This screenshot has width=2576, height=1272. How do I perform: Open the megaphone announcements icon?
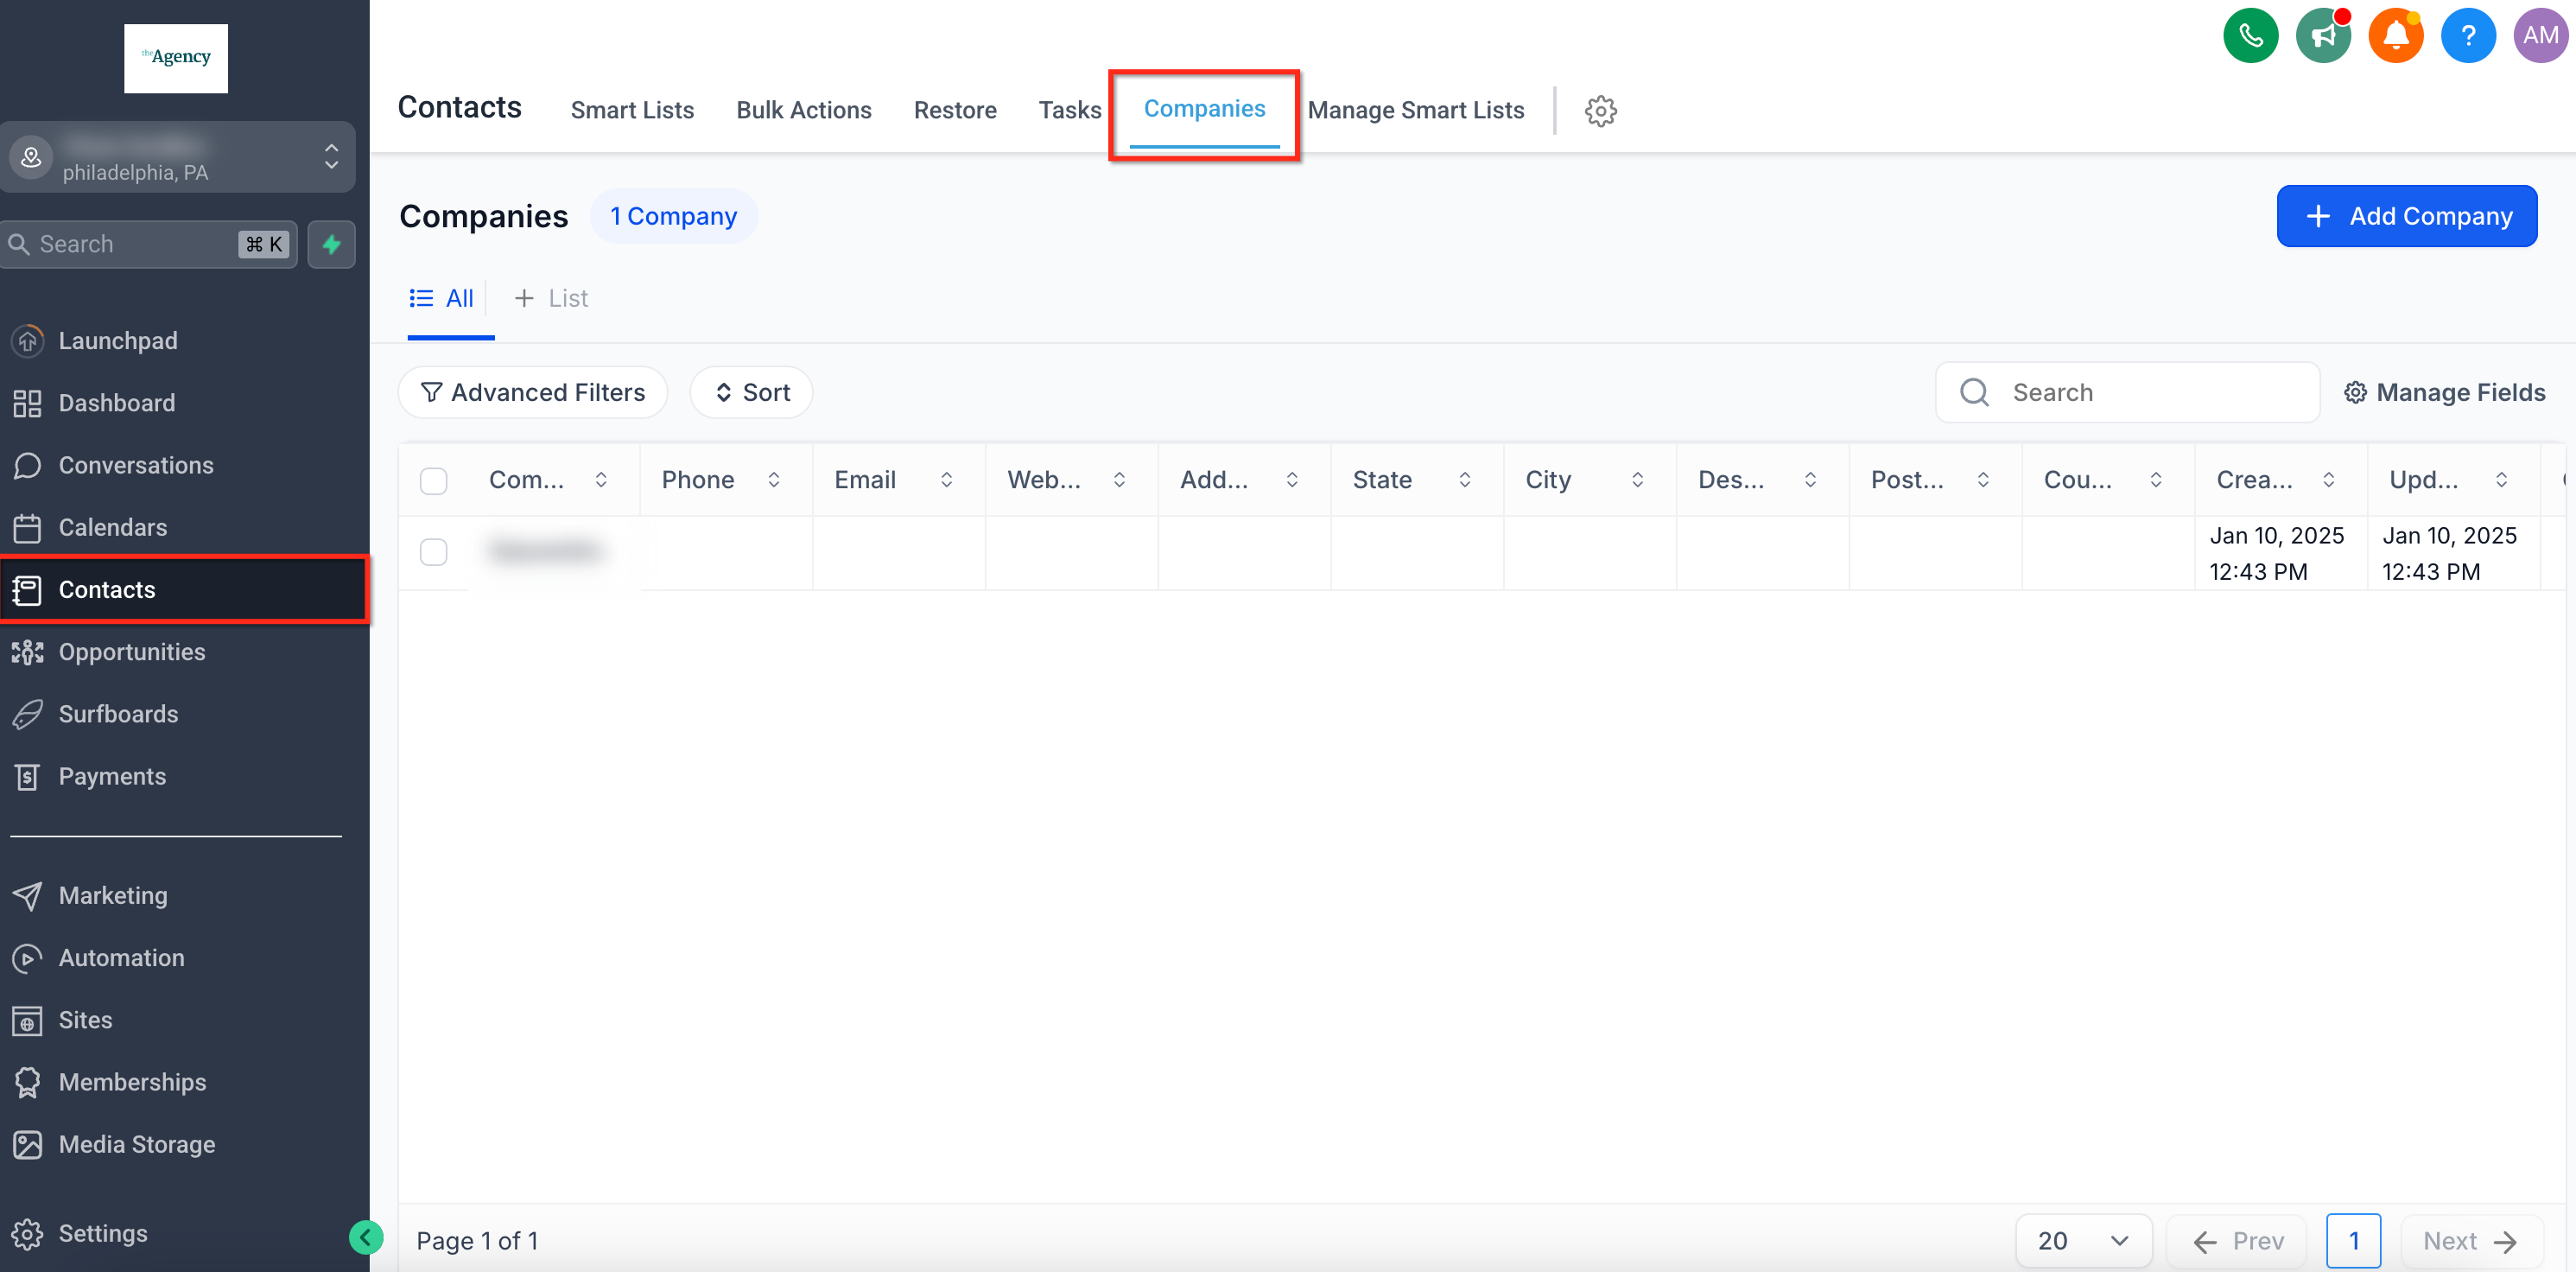coord(2323,36)
